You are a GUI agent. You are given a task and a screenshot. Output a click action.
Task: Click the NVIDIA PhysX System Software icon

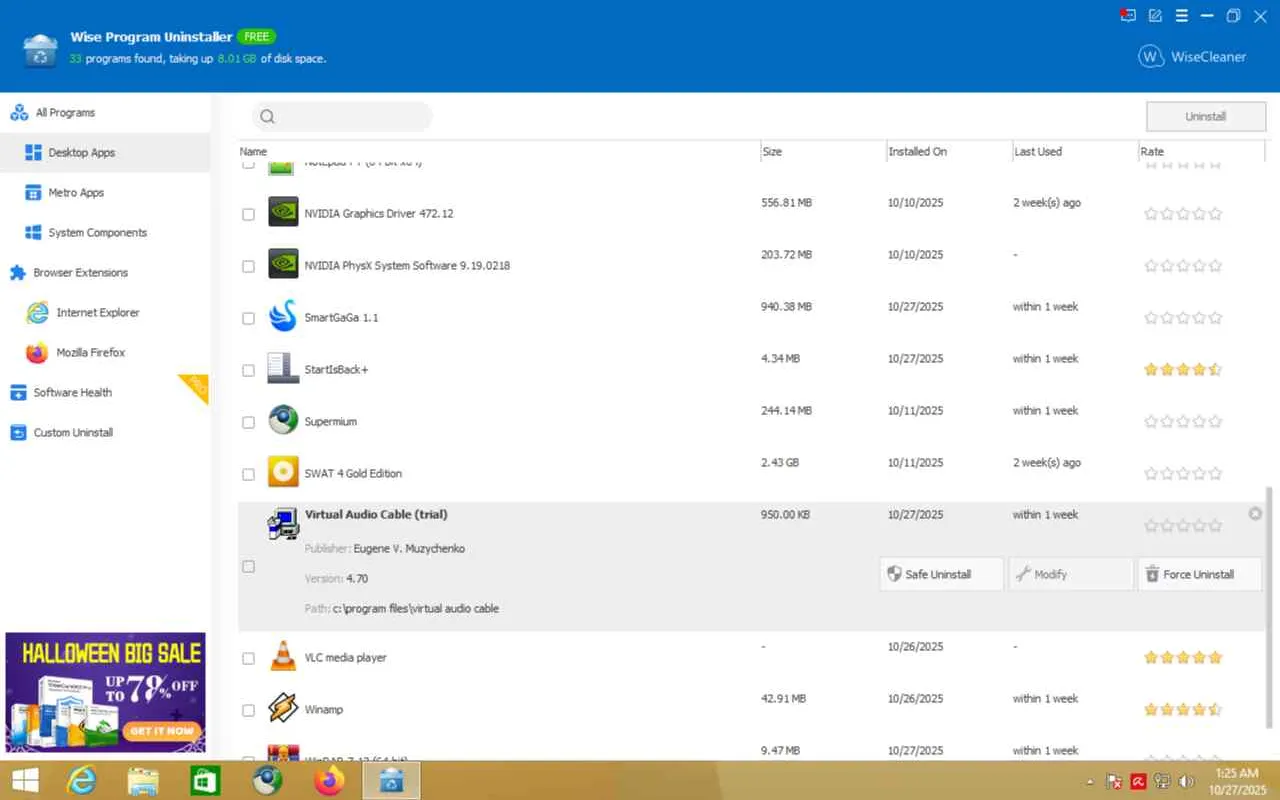click(x=283, y=264)
